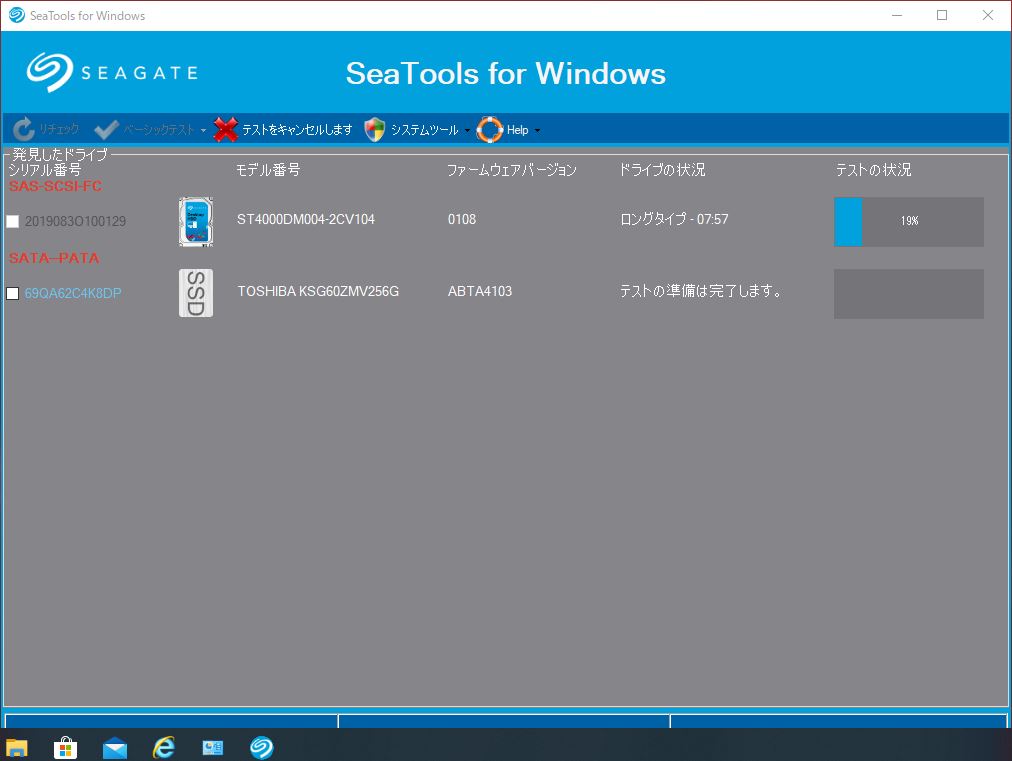Click the SeaTools title bar app icon
Image resolution: width=1012 pixels, height=761 pixels.
17,15
